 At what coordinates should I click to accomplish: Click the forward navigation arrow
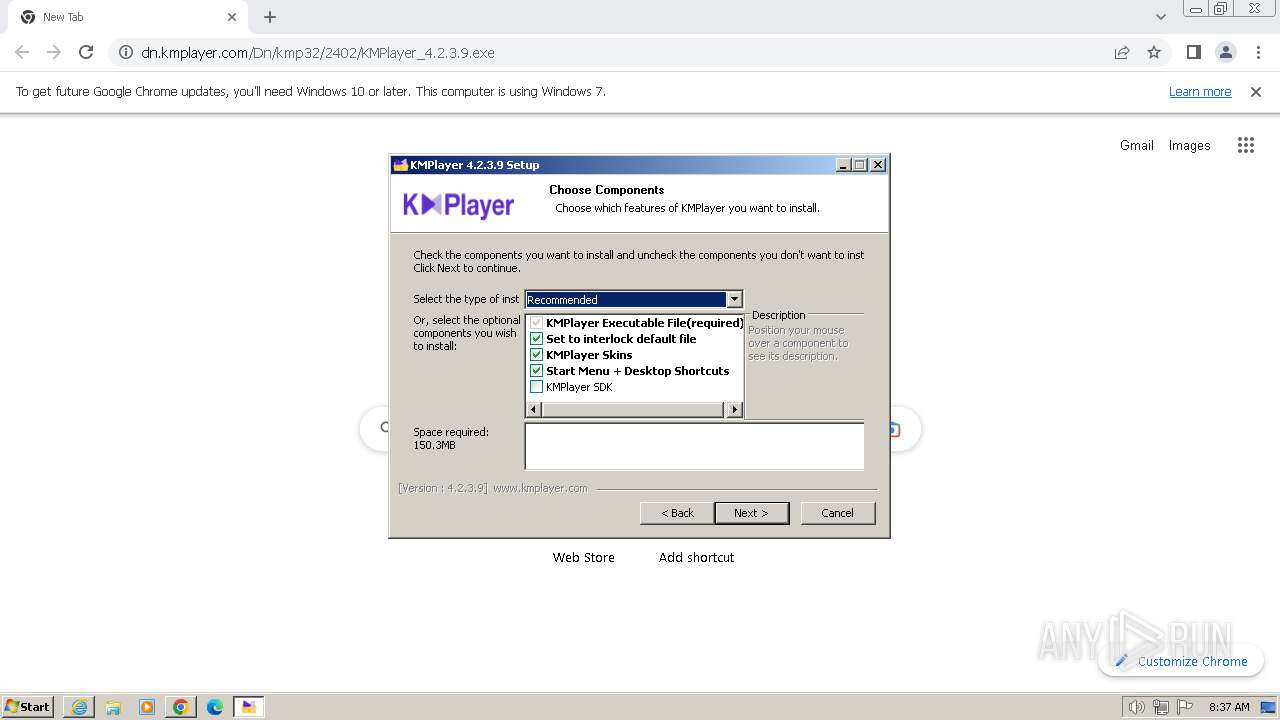pos(54,52)
